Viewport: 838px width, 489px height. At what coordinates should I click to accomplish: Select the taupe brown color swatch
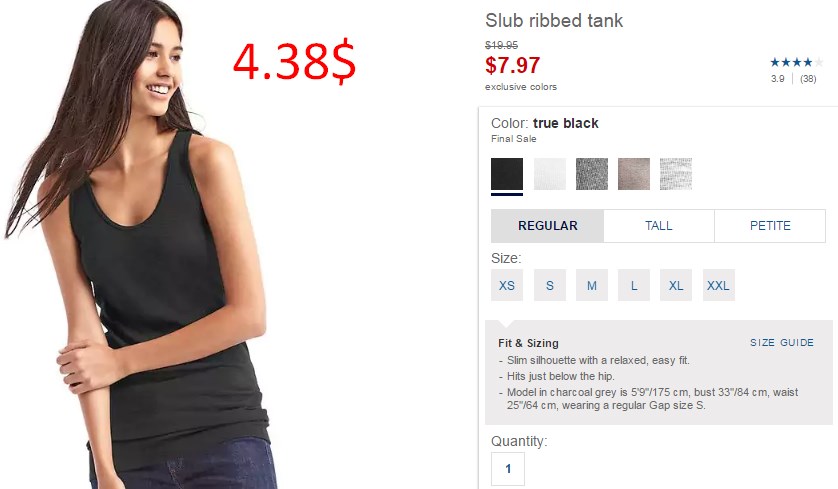click(634, 174)
